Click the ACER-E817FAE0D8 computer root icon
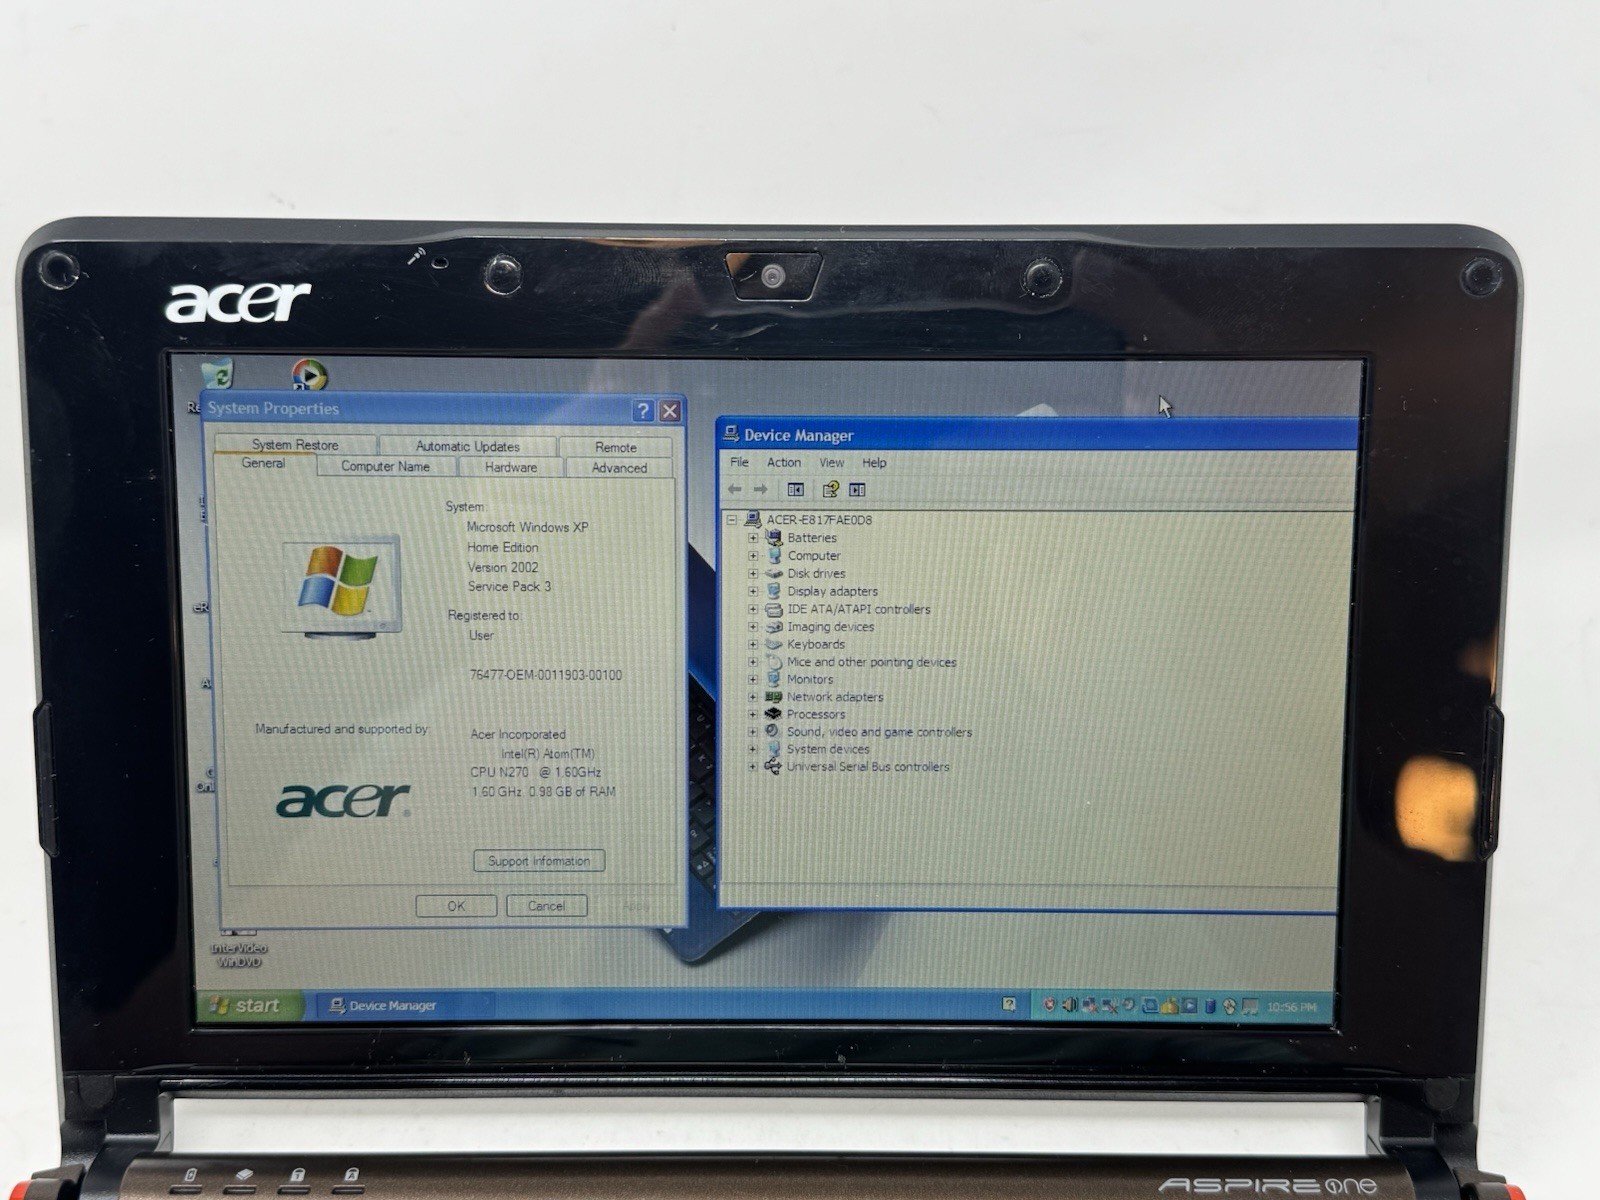Image resolution: width=1600 pixels, height=1200 pixels. tap(753, 519)
